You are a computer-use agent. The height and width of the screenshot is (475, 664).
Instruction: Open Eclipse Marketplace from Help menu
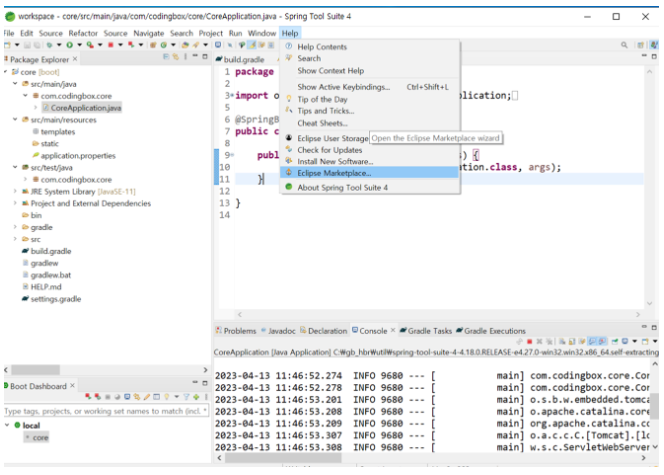pos(334,172)
